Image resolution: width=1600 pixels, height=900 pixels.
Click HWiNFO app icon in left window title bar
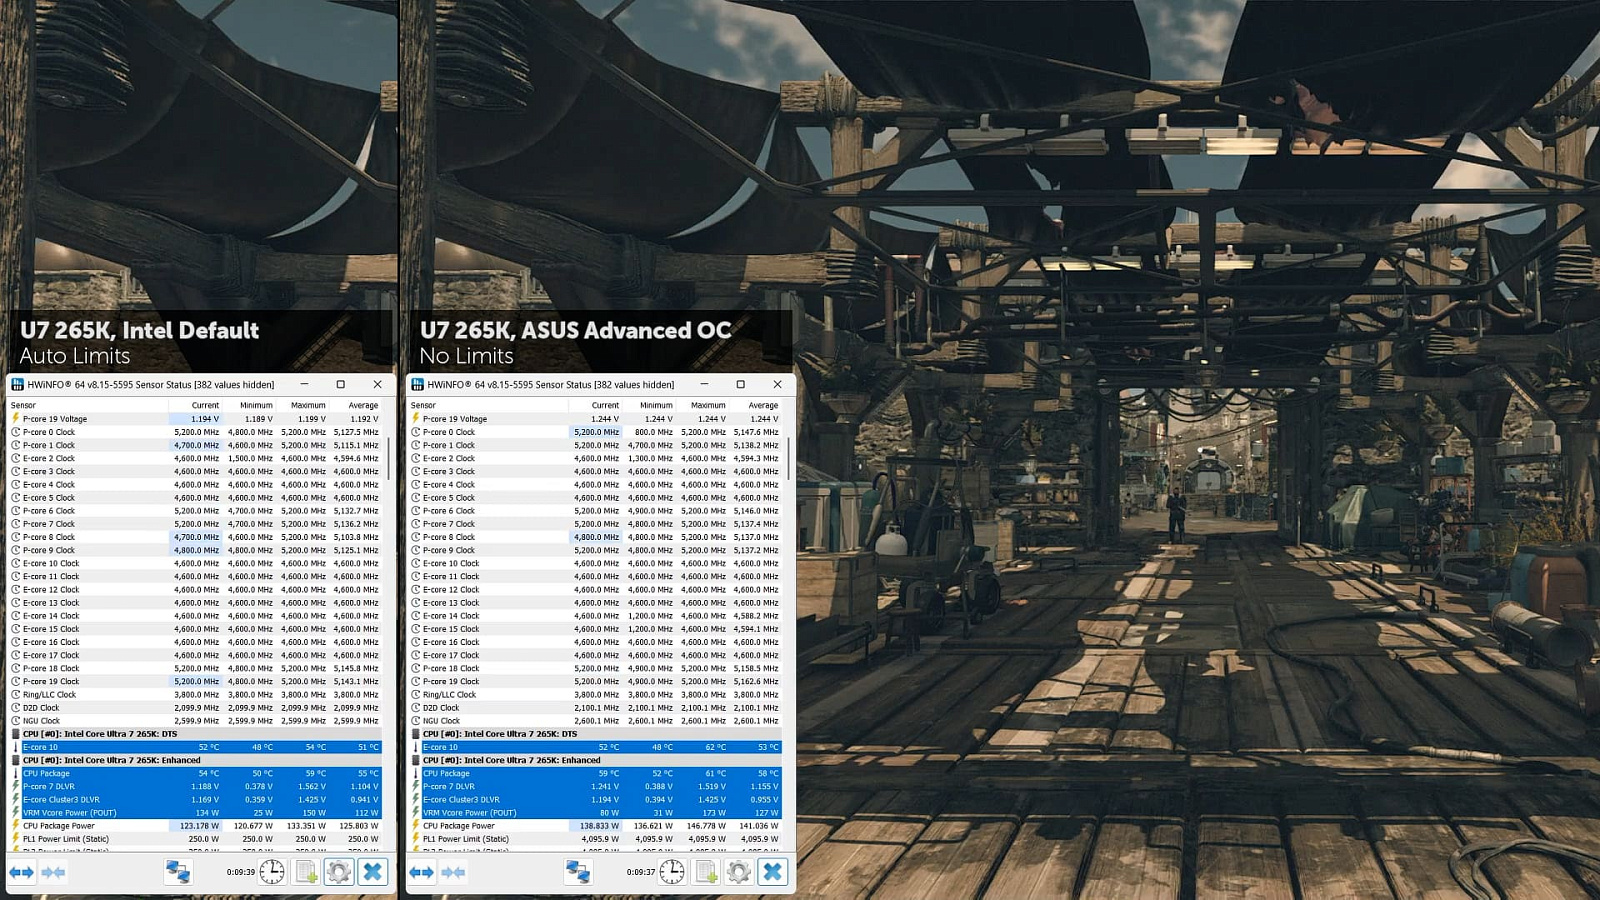tap(17, 384)
